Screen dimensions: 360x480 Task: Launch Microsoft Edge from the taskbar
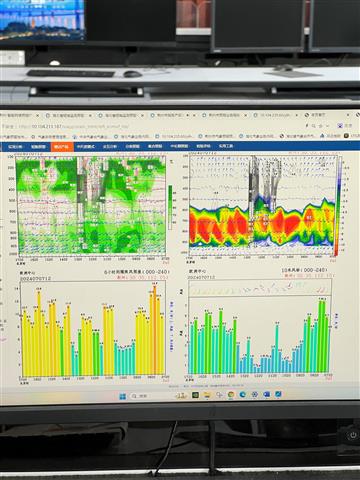coord(243,395)
